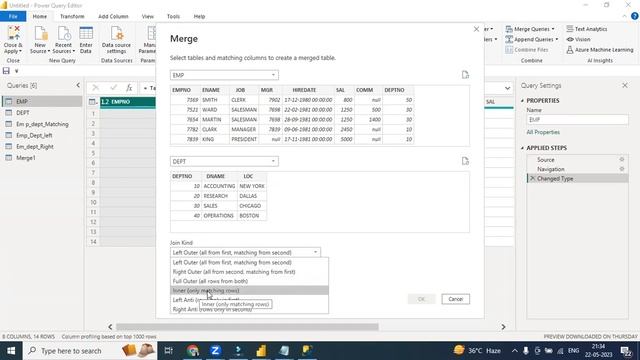Close the Query Settings pane

click(624, 85)
